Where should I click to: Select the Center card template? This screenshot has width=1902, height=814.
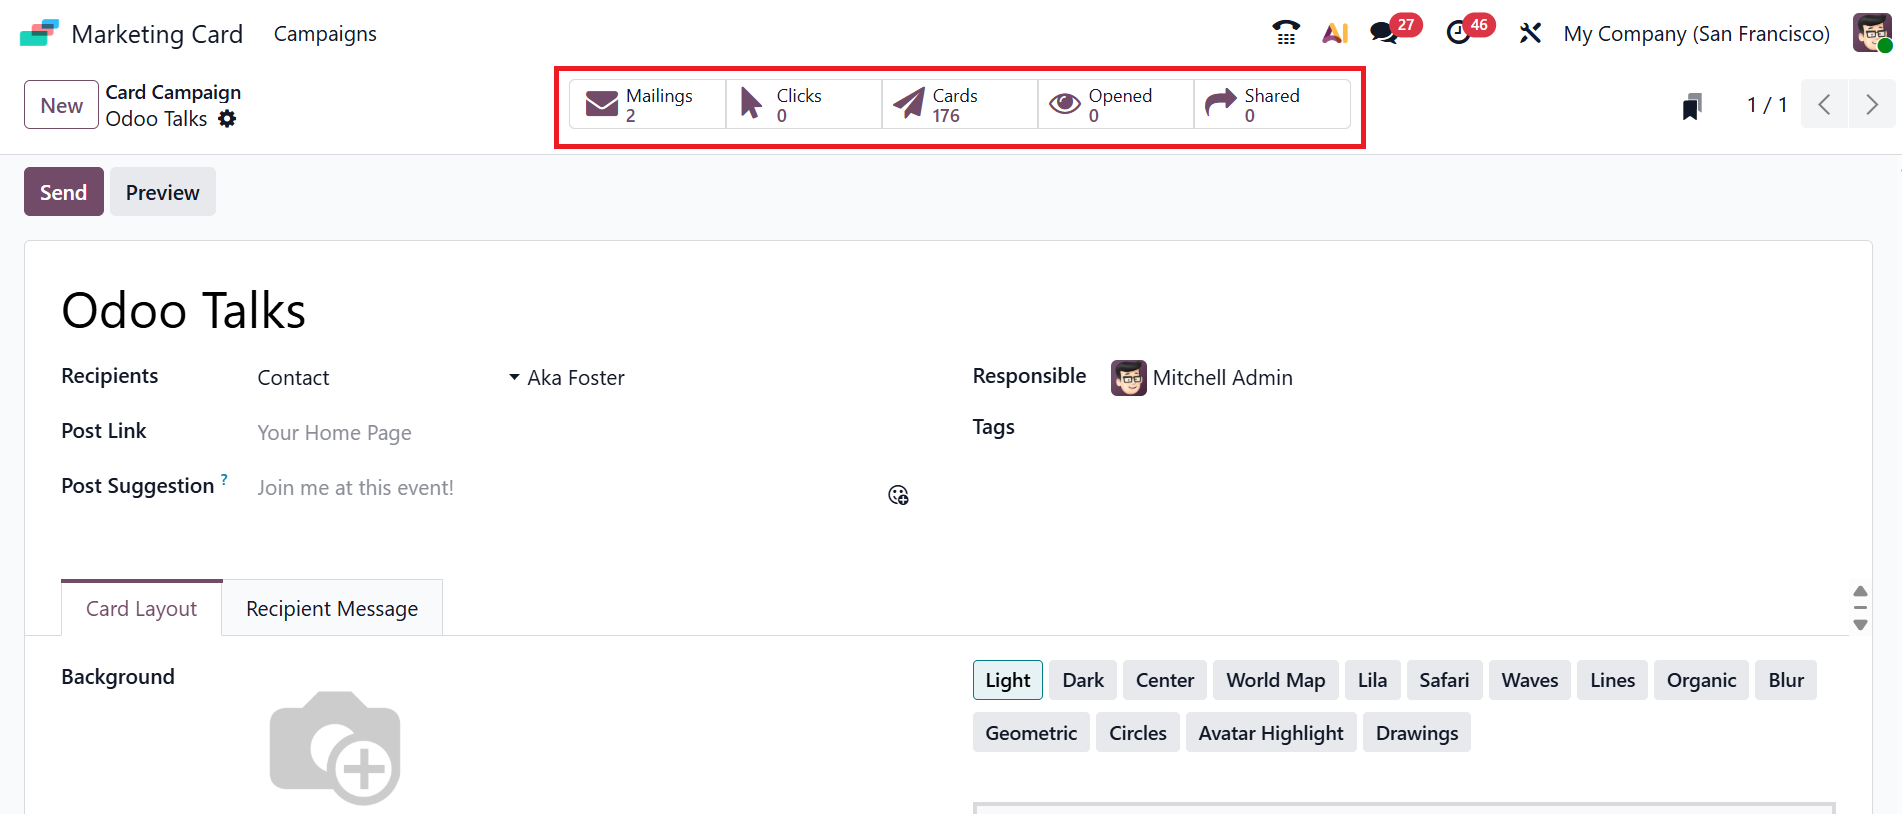tap(1165, 680)
